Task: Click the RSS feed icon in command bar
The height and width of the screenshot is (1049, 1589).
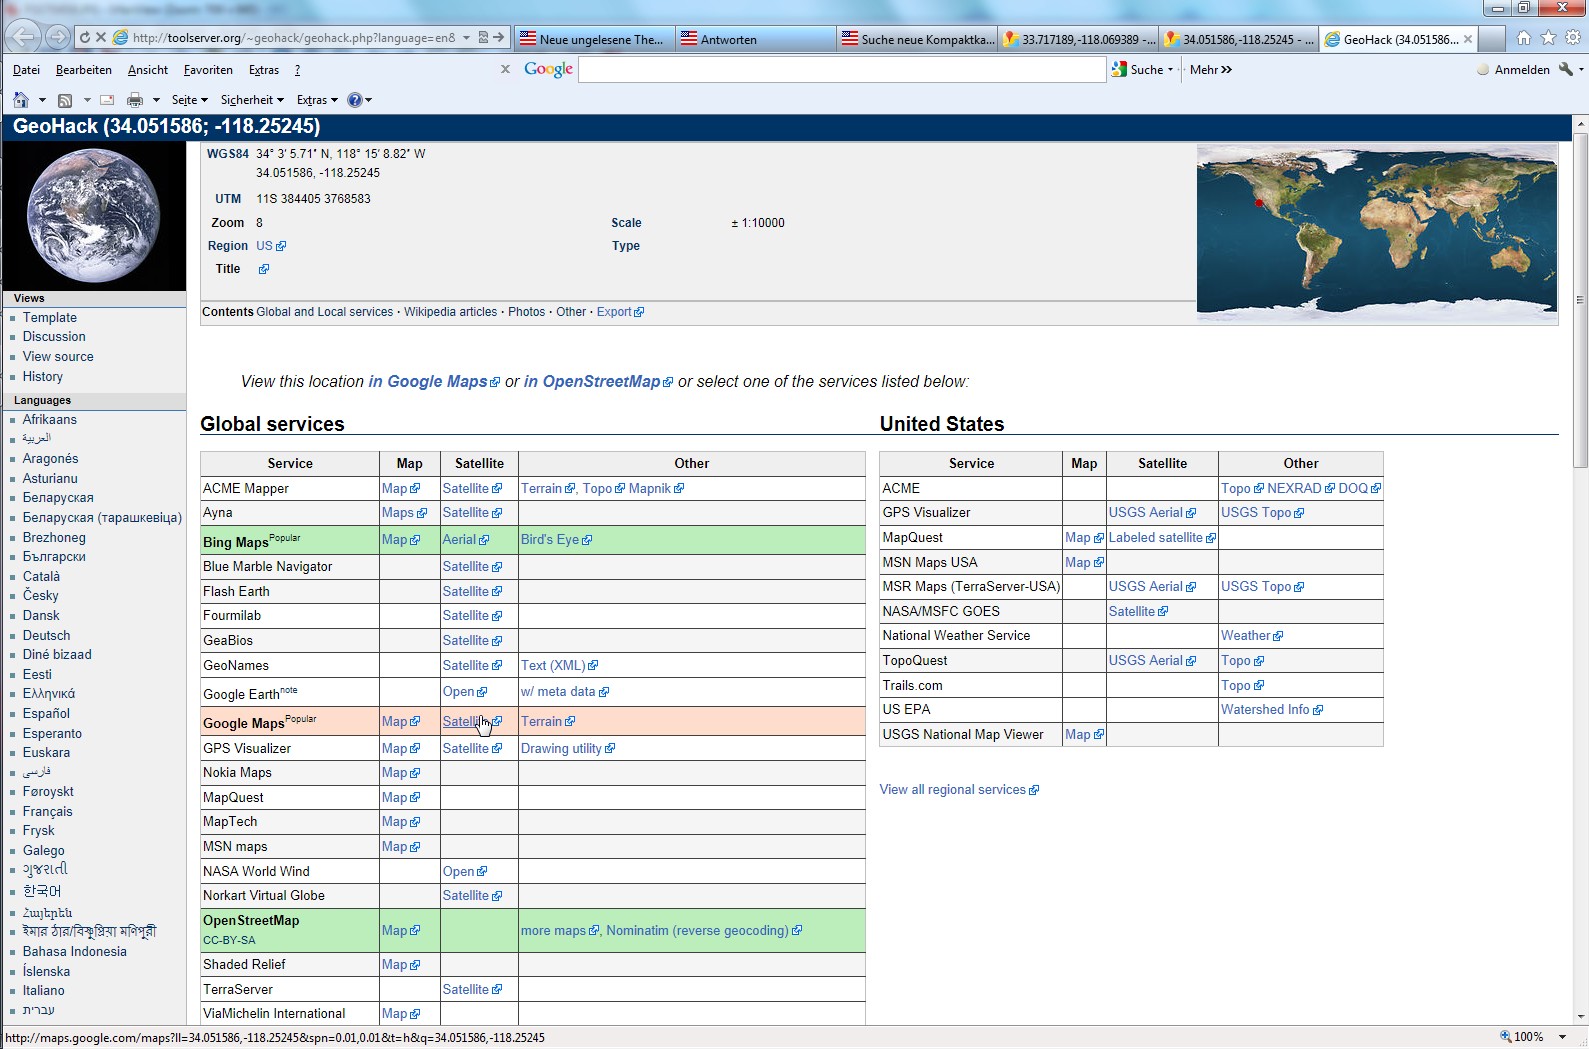Action: (x=65, y=100)
